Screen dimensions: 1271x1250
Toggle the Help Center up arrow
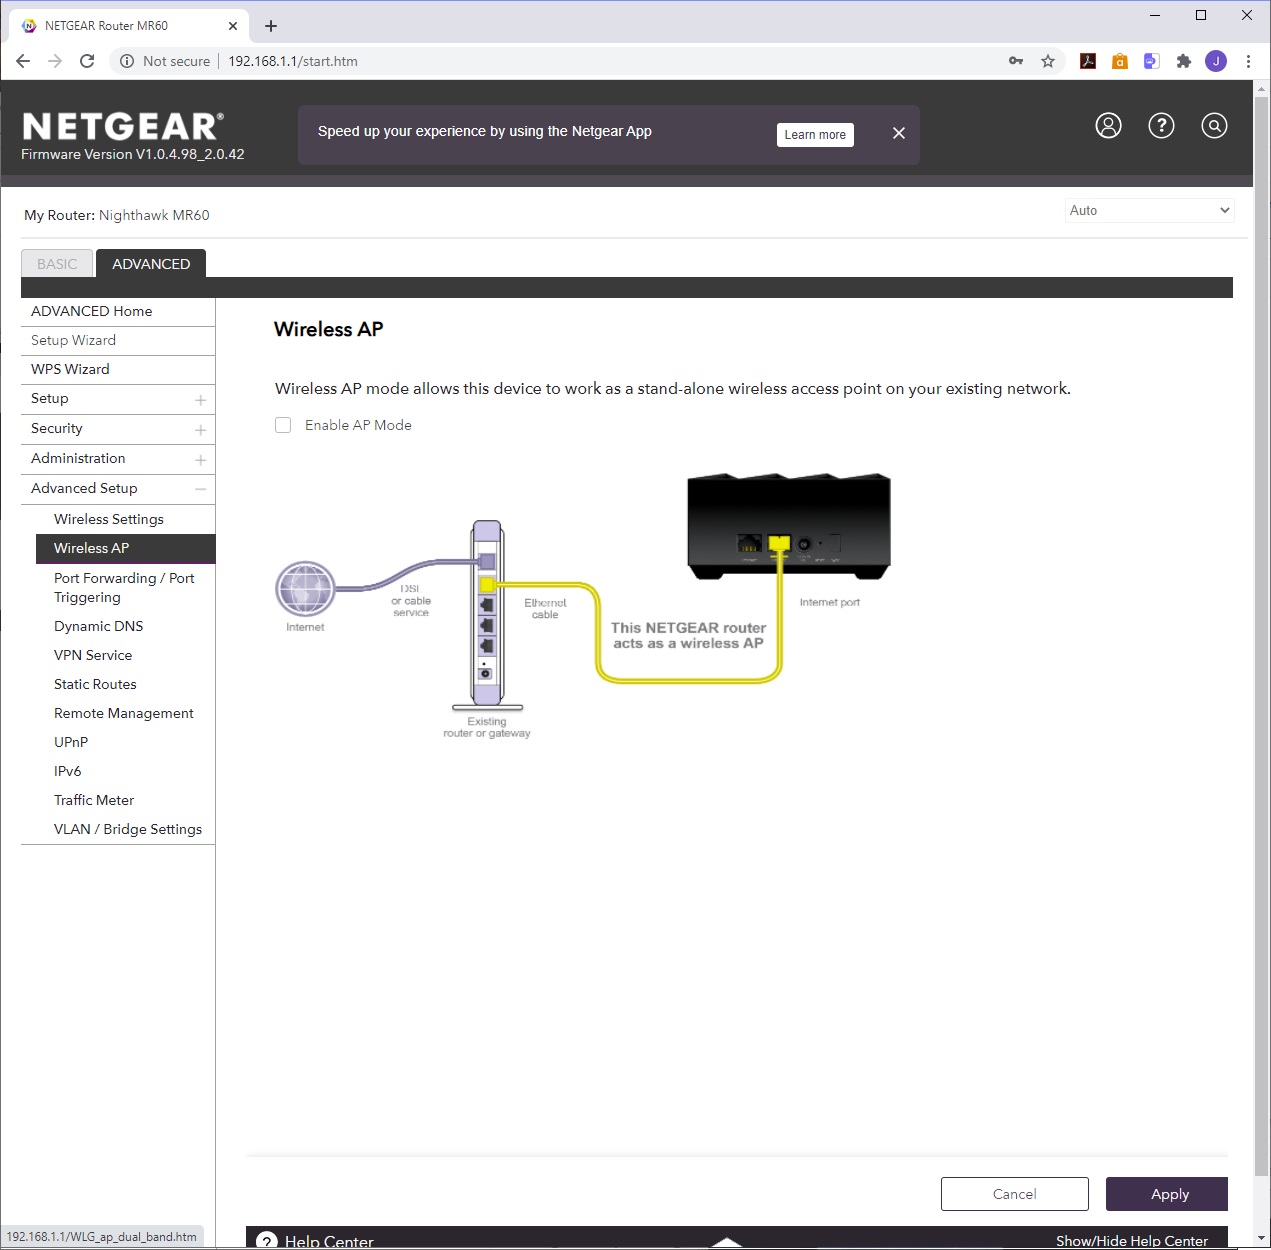(x=727, y=1241)
